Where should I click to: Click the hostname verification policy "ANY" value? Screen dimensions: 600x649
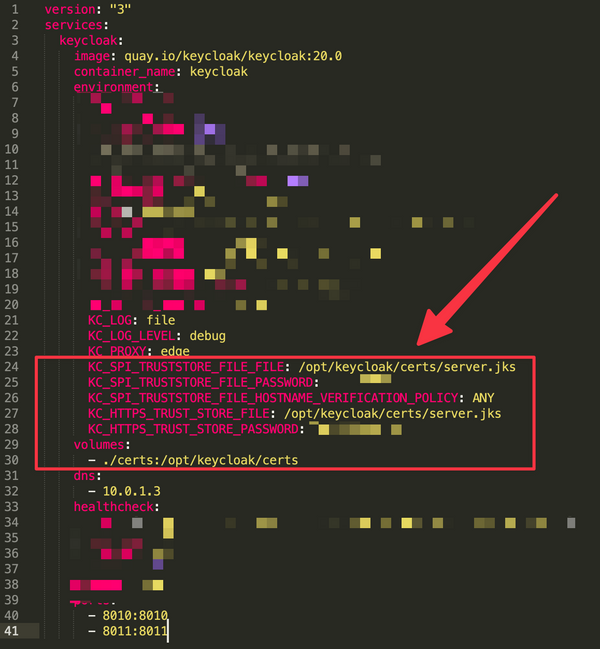pyautogui.click(x=483, y=398)
